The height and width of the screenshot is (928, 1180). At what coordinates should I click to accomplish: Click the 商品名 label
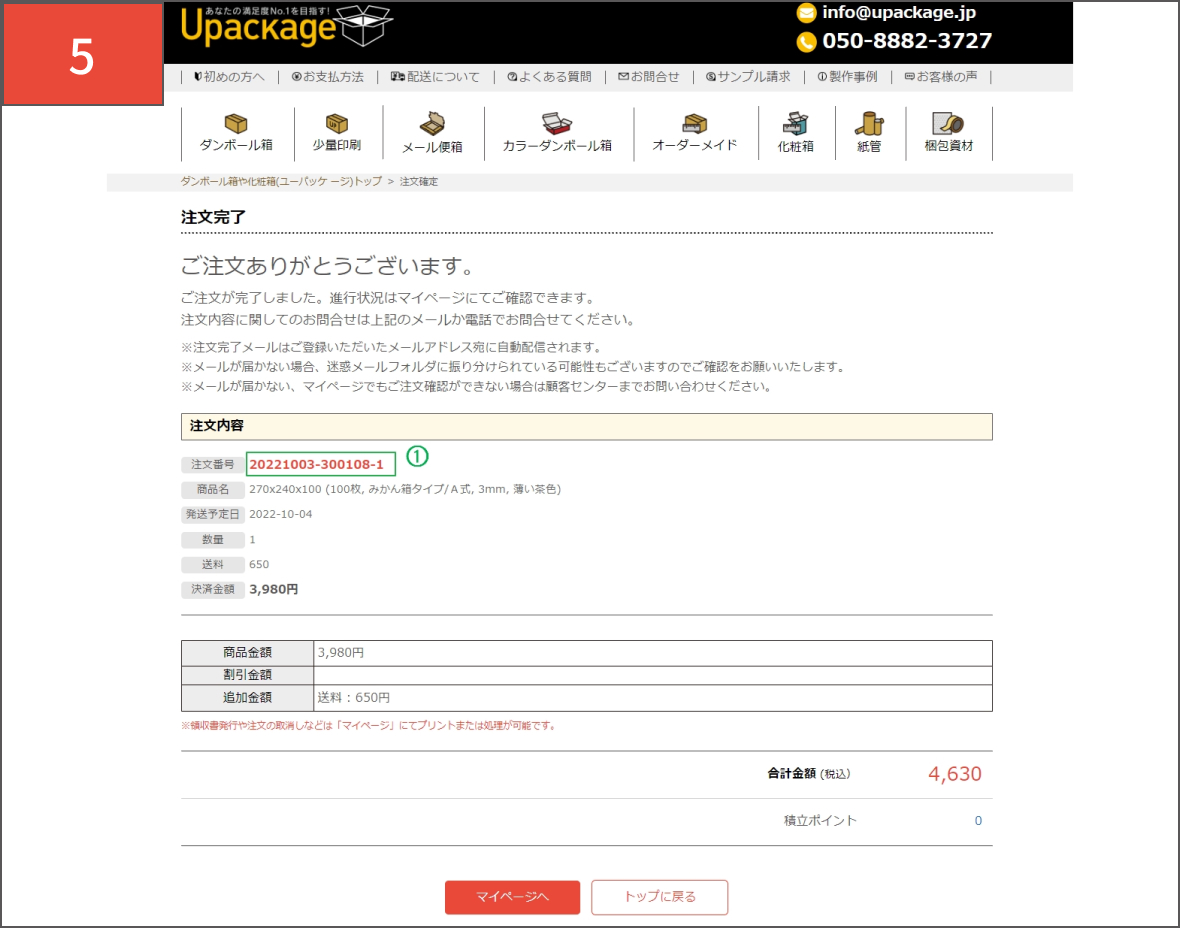(x=213, y=489)
